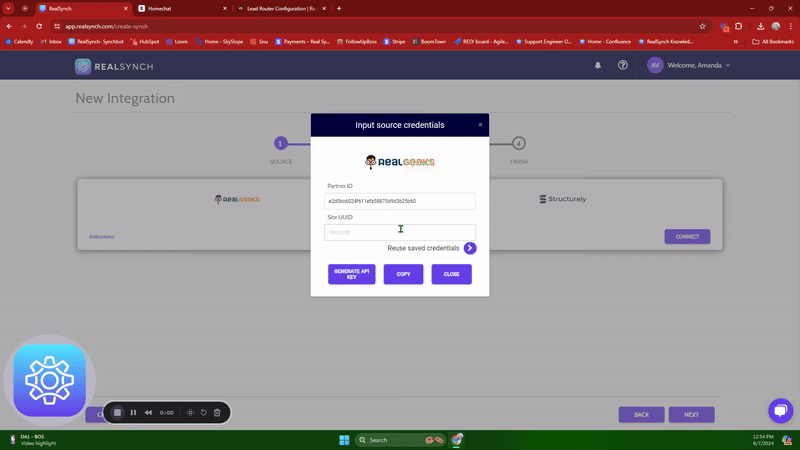Click the browser forward arrow
Viewport: 800px width, 450px height.
[24, 26]
